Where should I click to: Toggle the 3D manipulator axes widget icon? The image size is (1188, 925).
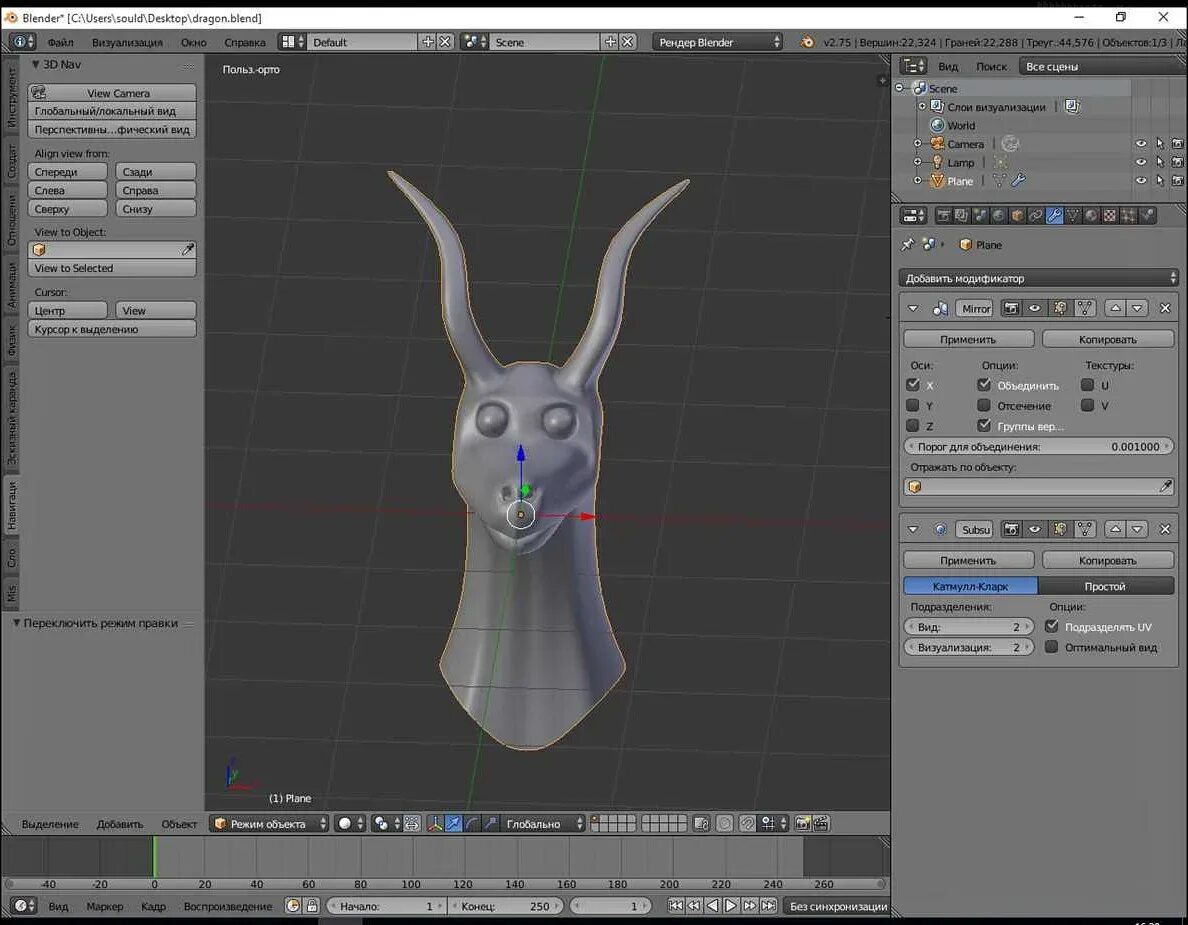435,823
